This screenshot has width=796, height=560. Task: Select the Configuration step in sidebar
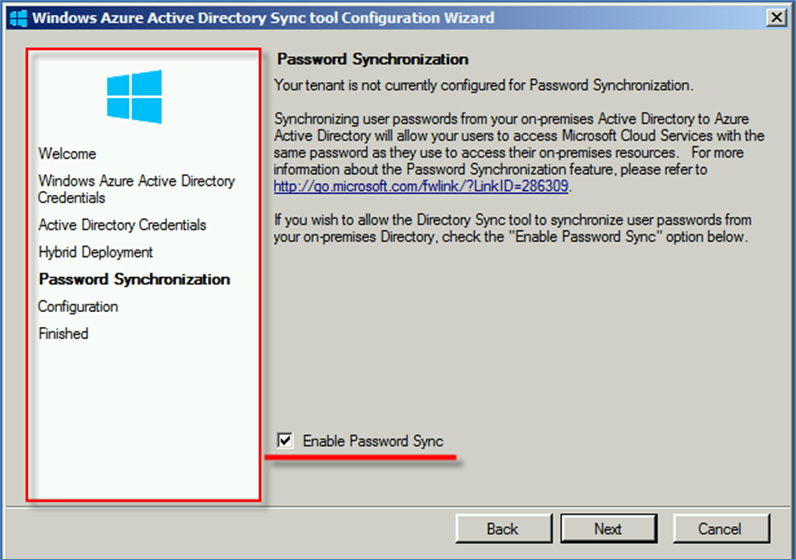coord(78,307)
